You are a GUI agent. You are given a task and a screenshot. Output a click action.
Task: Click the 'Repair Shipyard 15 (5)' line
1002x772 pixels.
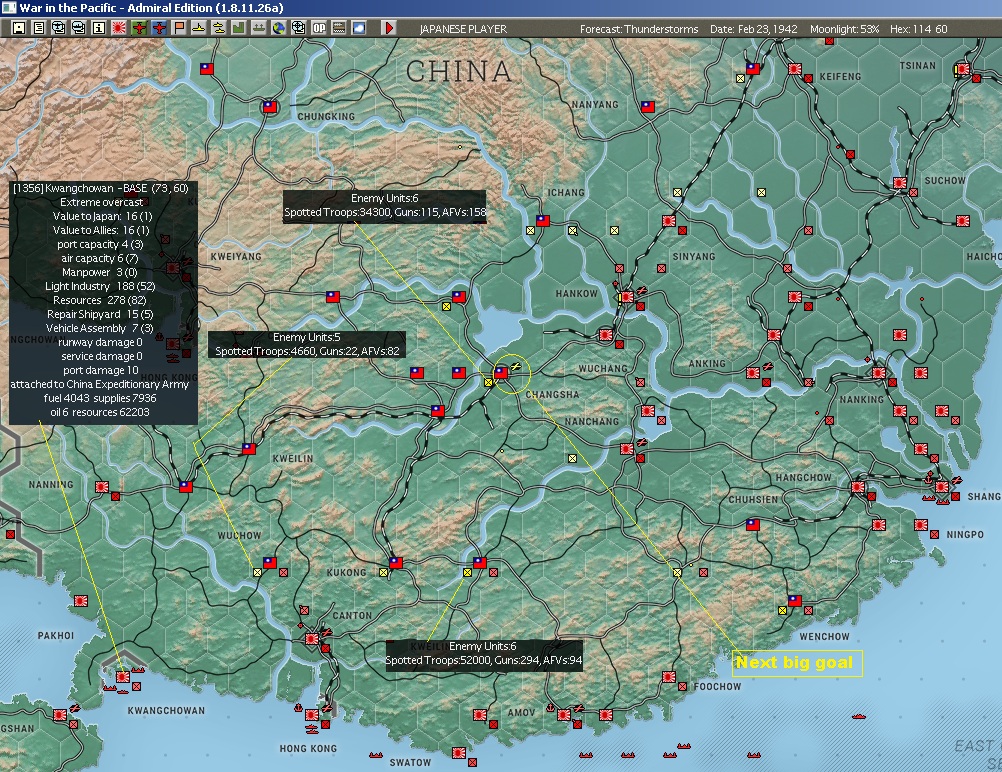(x=100, y=314)
